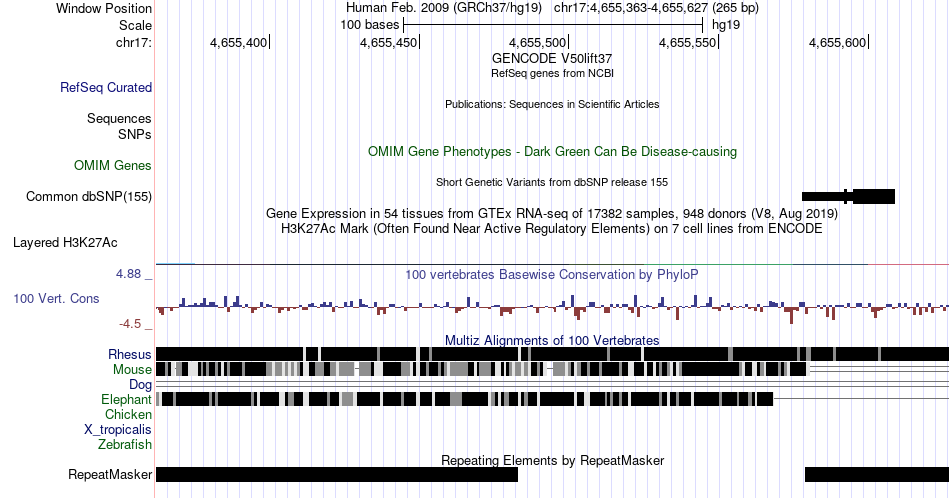
Task: Click the 100 Vert. Cons label
Action: click(56, 298)
